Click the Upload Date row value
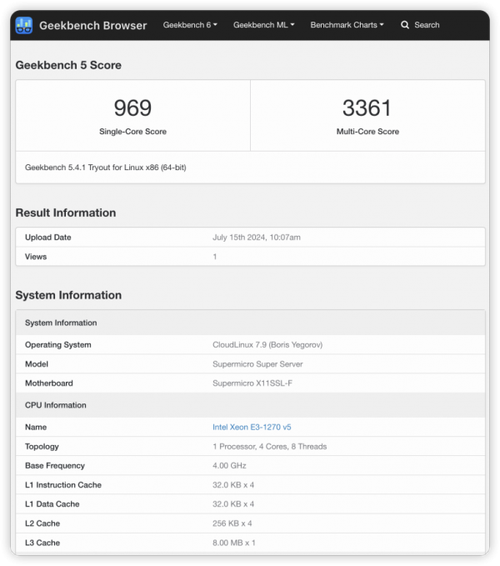Screen dimensions: 500x566 256,237
